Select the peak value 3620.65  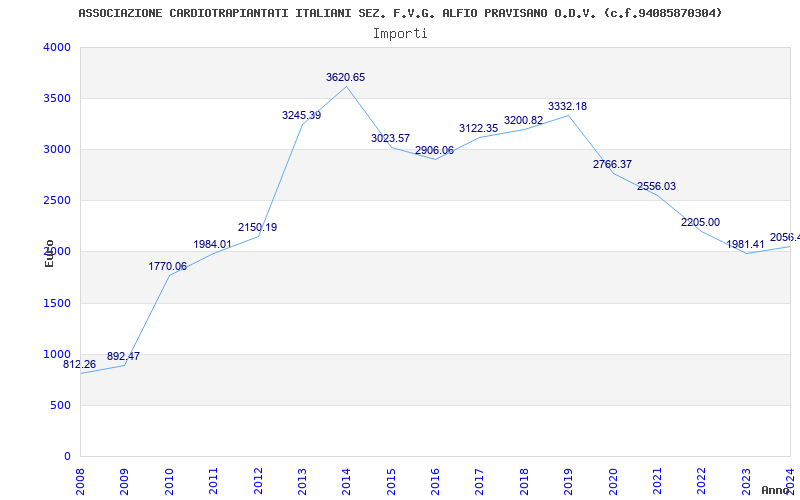pos(346,78)
